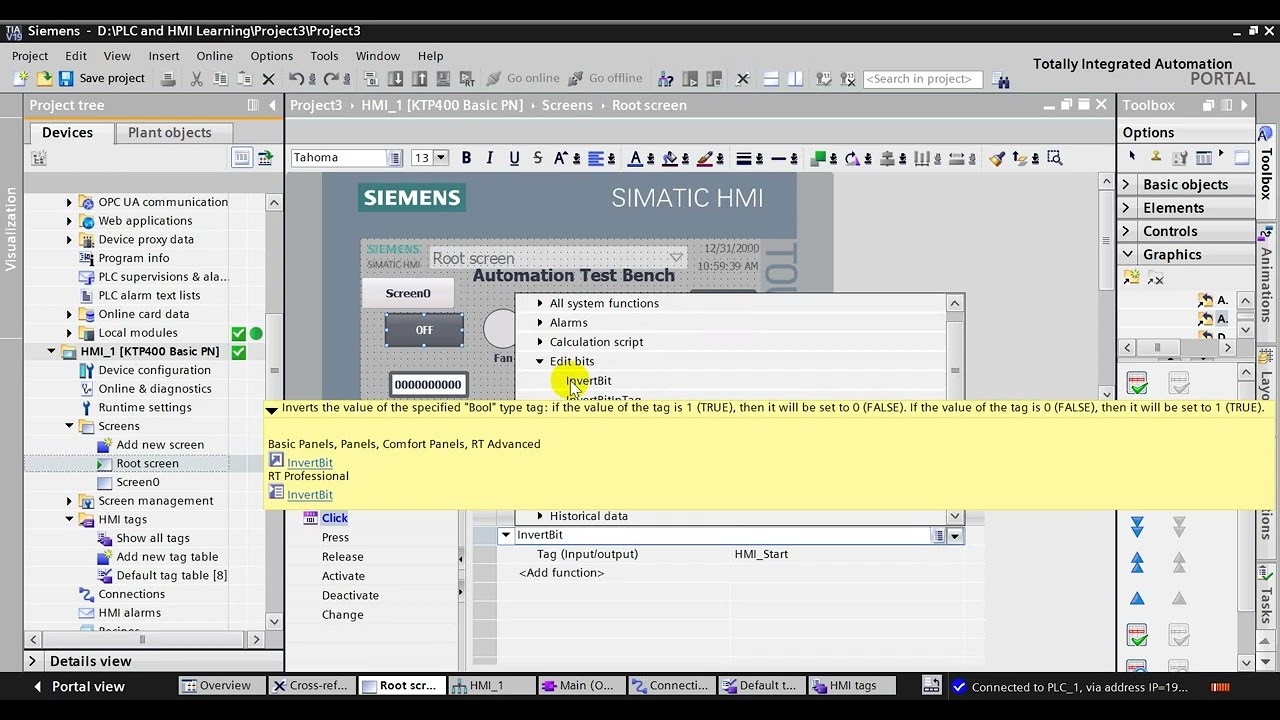Click the Print icon in toolbar
The height and width of the screenshot is (720, 1280).
pos(168,78)
